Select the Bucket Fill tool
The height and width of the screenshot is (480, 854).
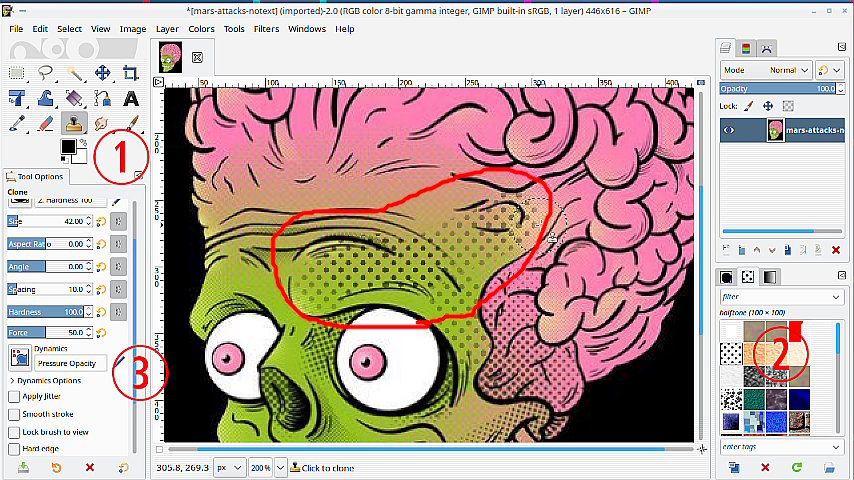pyautogui.click(x=74, y=98)
